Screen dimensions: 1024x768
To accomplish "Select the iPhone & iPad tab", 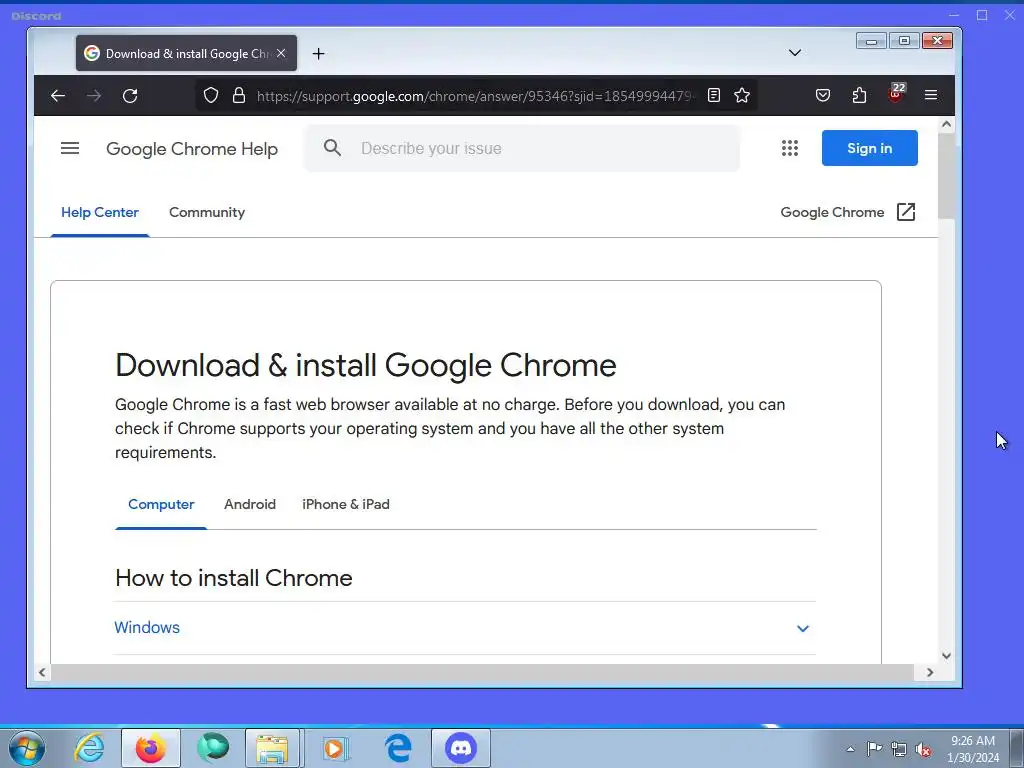I will click(x=345, y=504).
